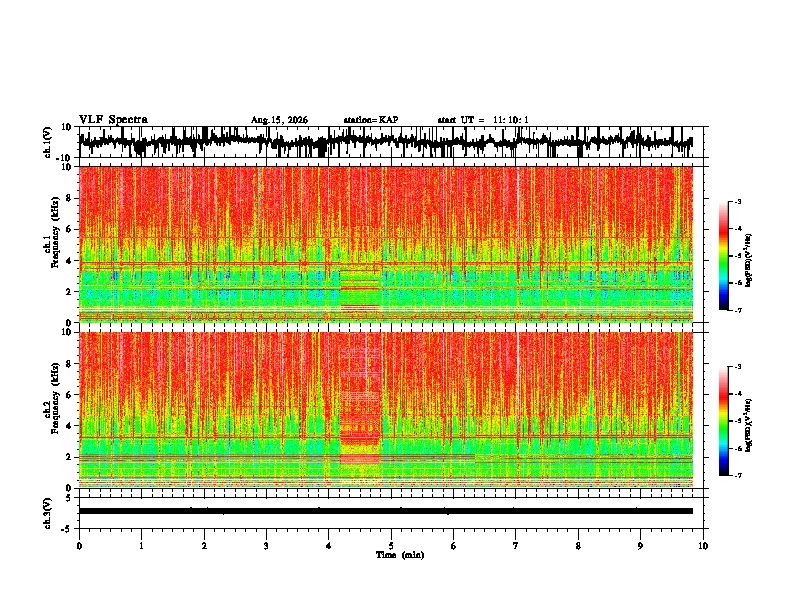
Task: Click the ch.3(V) black waveform band
Action: click(x=386, y=511)
